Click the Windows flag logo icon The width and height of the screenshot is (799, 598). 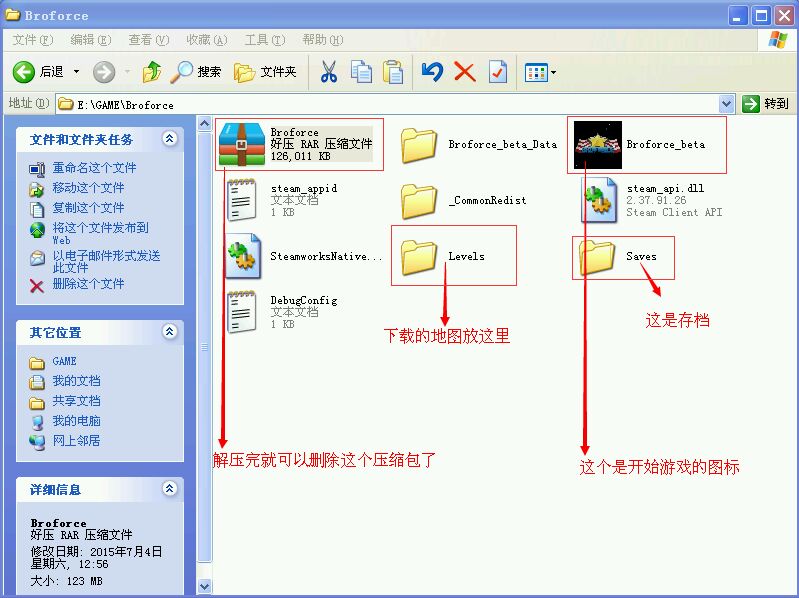point(778,40)
